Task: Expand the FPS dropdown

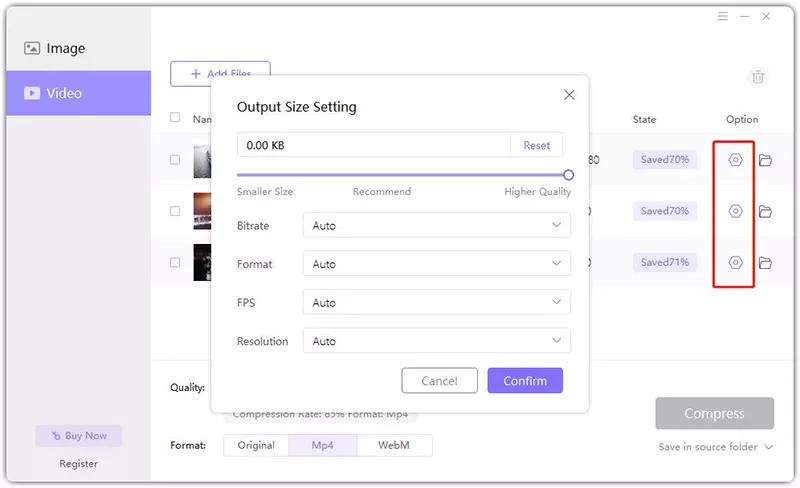Action: pyautogui.click(x=436, y=303)
